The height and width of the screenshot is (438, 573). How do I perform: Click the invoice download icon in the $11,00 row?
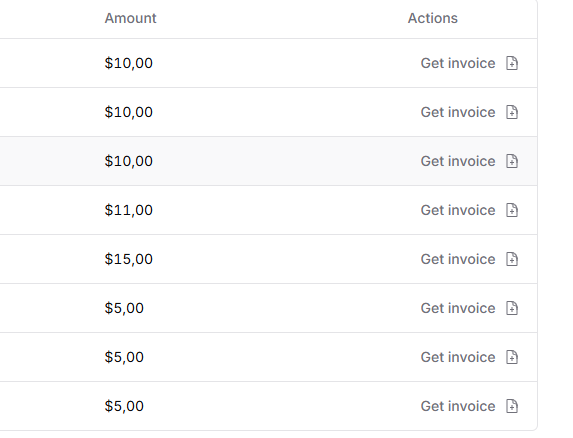coord(512,210)
